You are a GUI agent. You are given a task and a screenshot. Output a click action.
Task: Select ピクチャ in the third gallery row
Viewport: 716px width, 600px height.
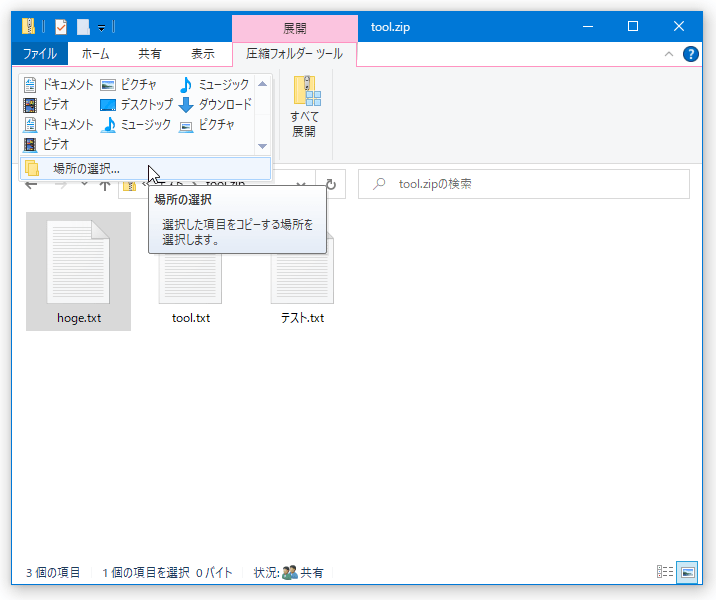[207, 125]
